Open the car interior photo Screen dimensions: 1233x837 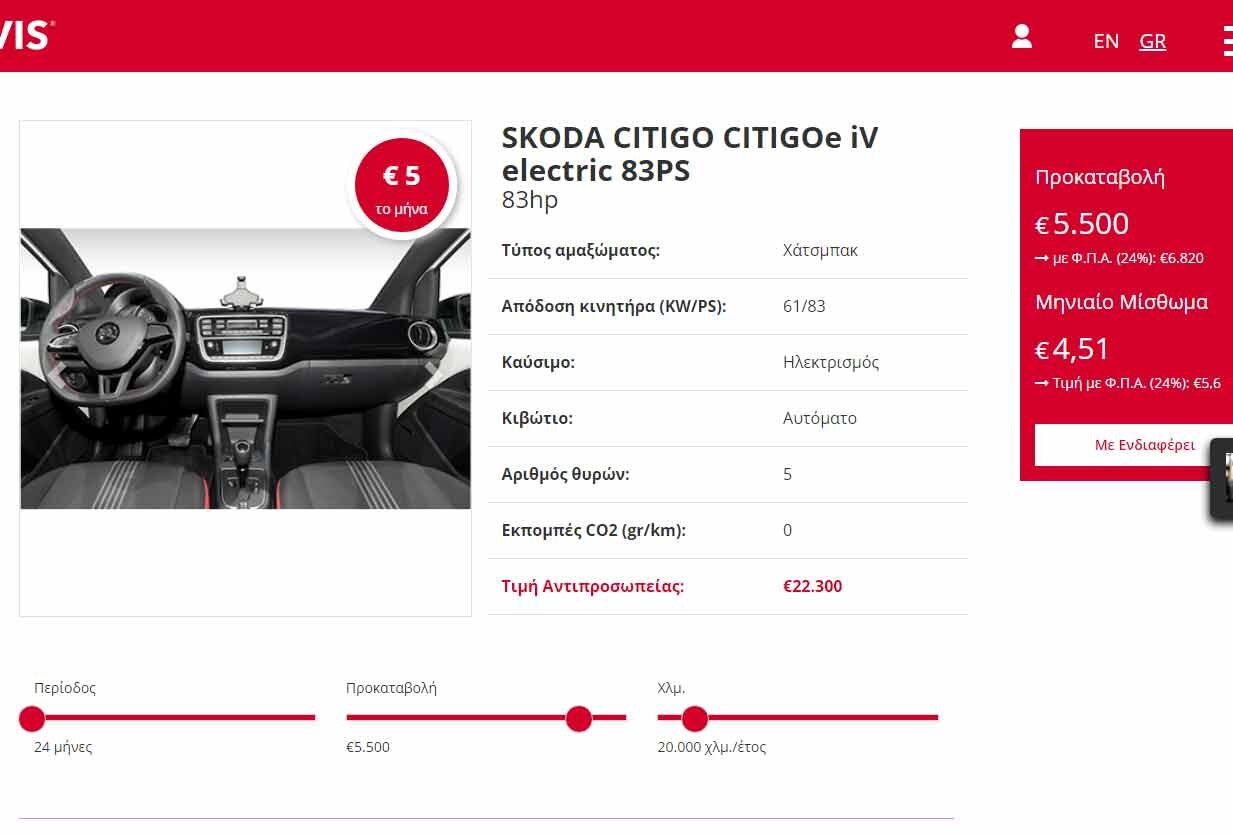[245, 369]
